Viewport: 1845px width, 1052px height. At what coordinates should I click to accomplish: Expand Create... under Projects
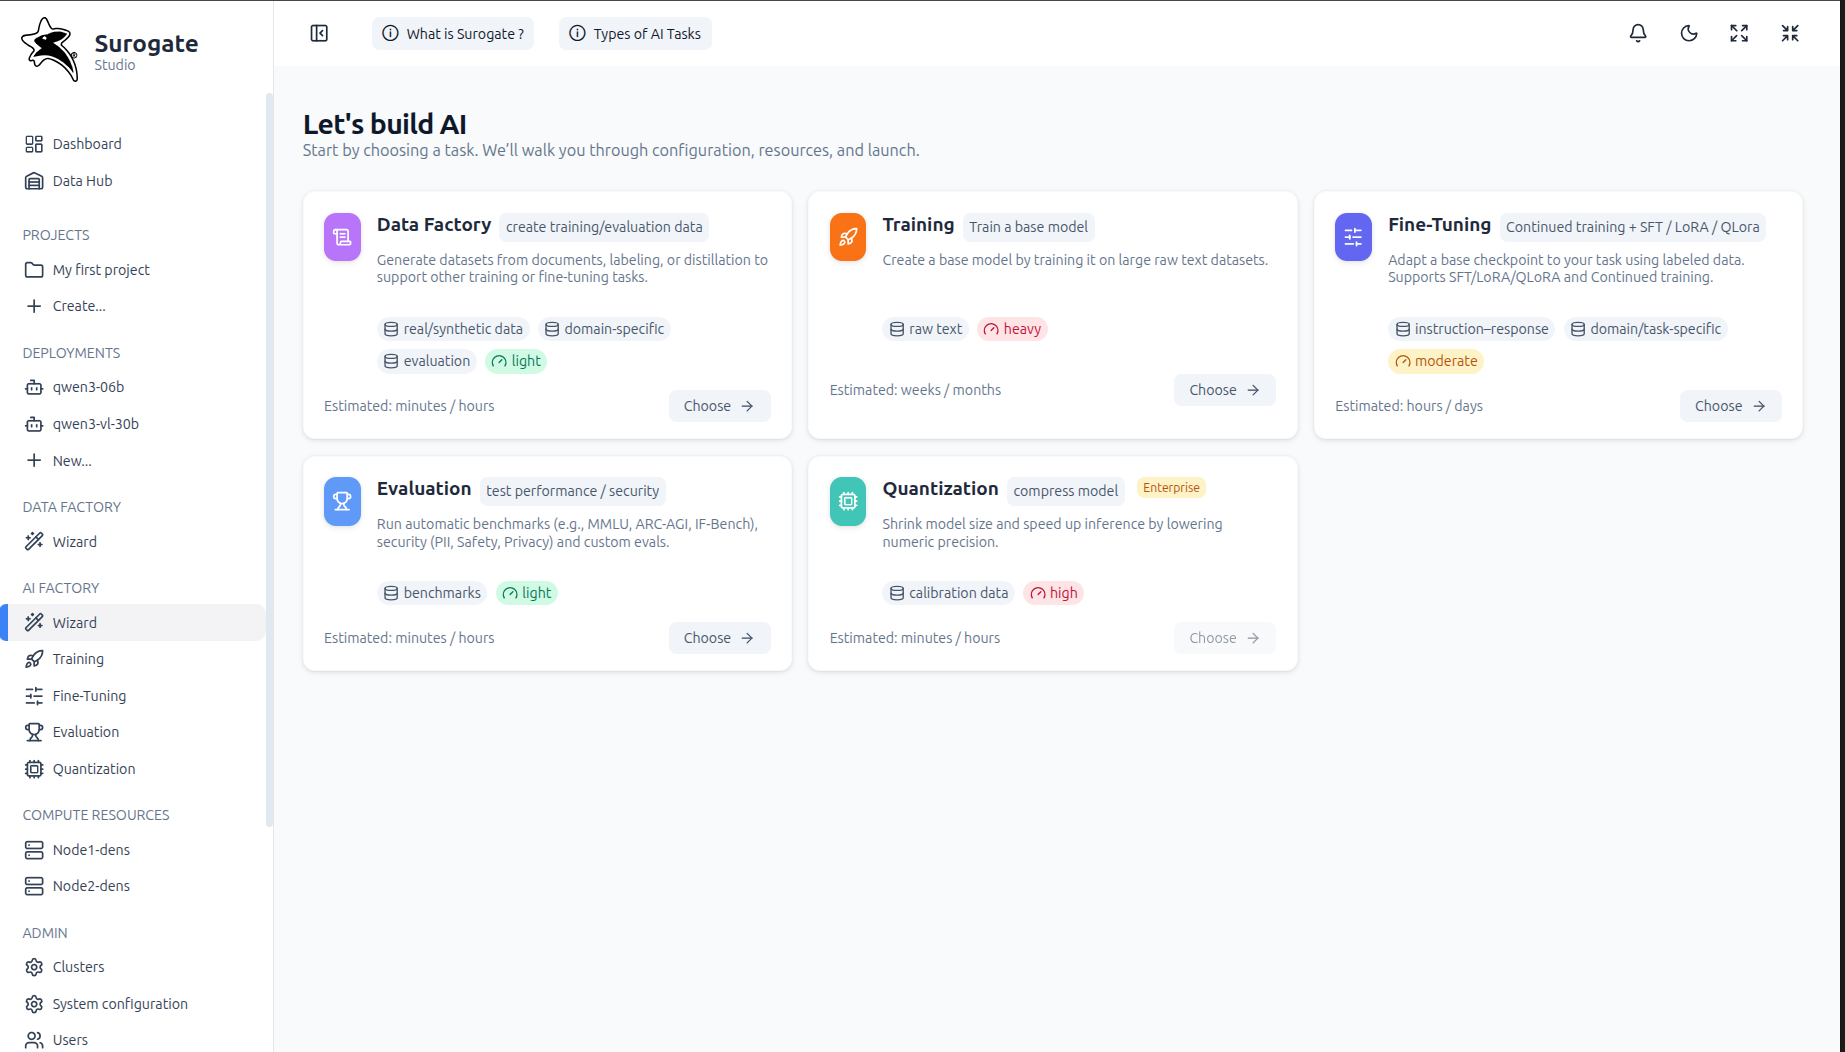click(x=78, y=306)
